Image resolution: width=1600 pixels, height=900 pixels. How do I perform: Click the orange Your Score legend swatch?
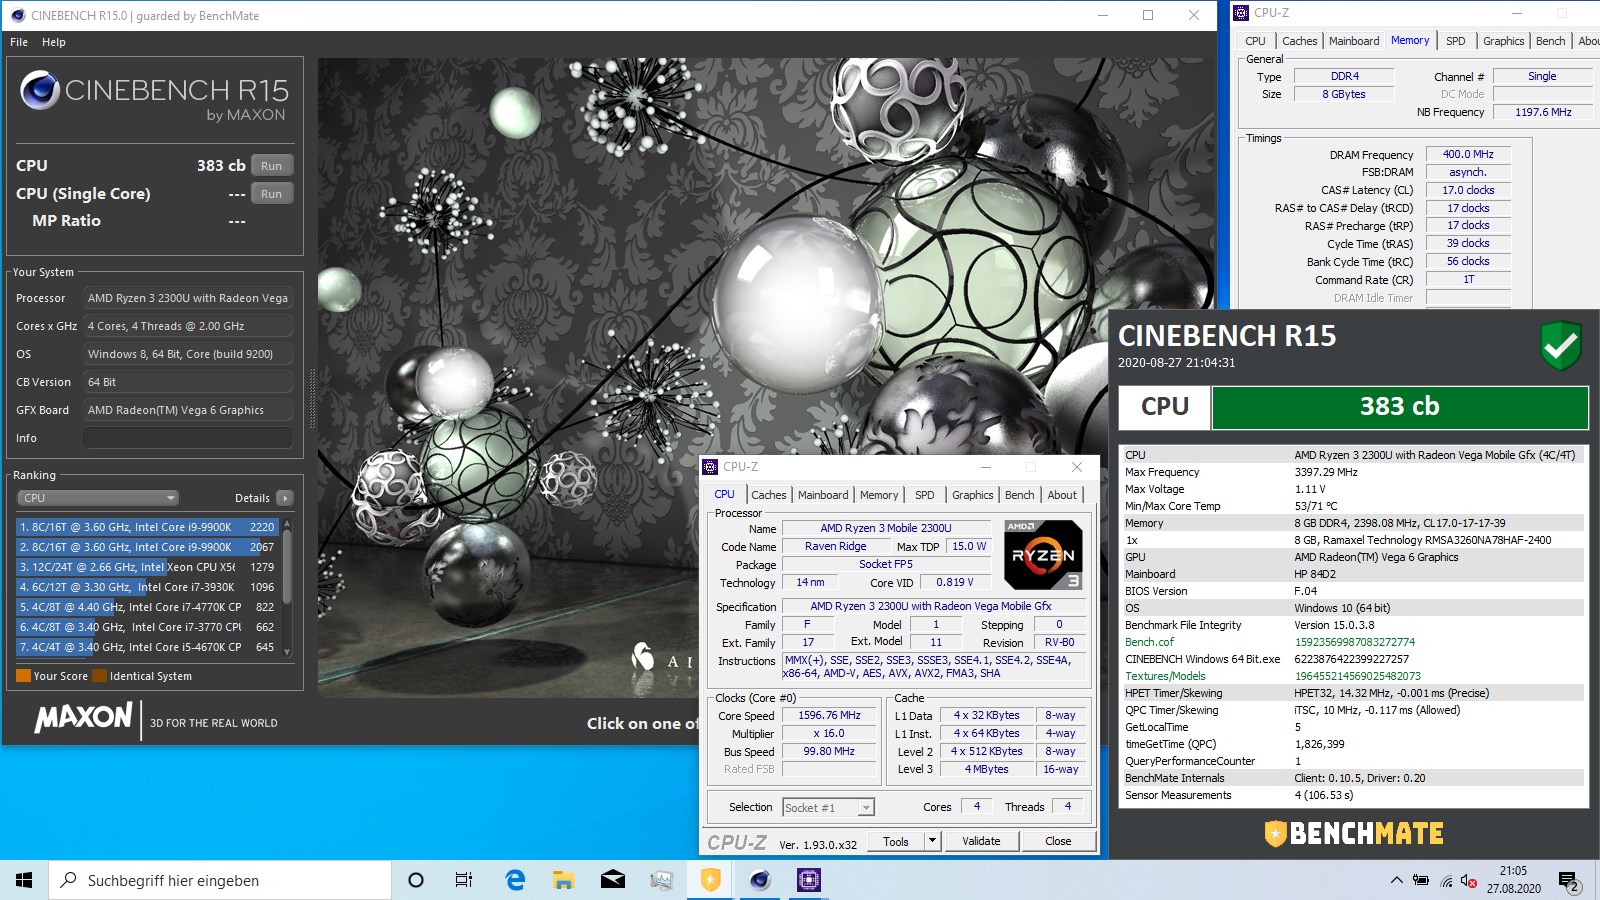pyautogui.click(x=23, y=676)
